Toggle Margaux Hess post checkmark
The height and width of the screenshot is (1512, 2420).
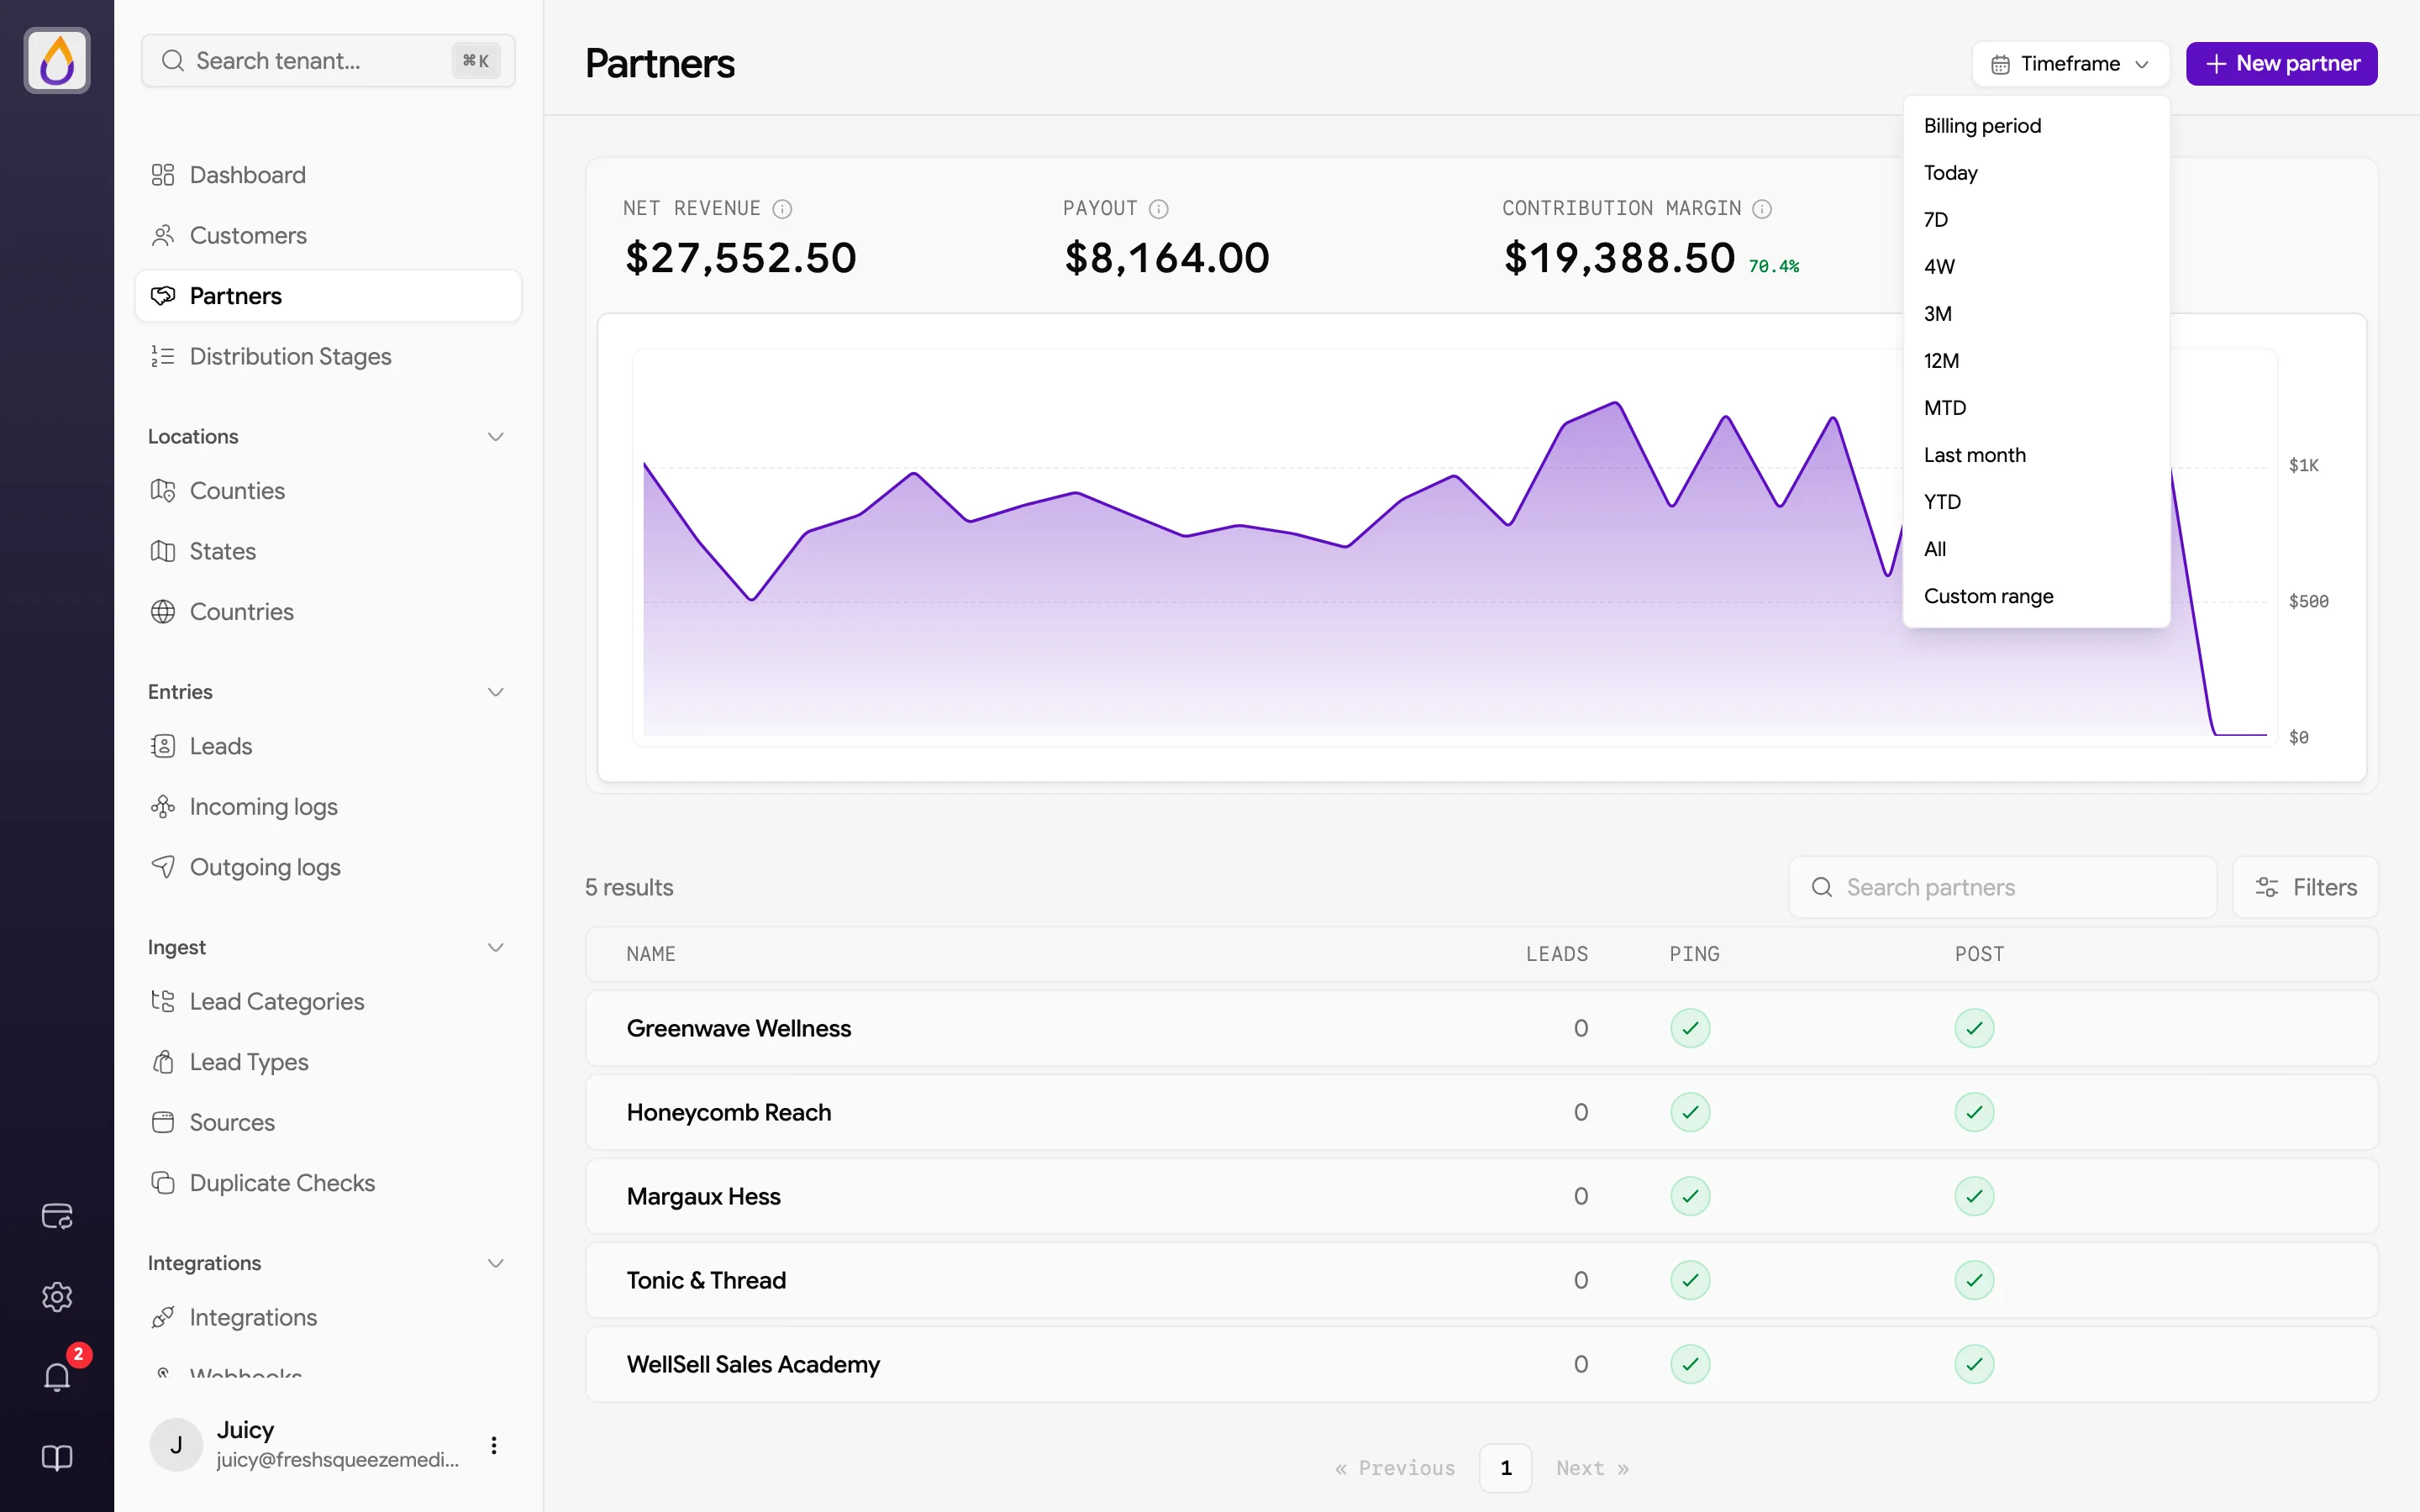coord(1974,1196)
